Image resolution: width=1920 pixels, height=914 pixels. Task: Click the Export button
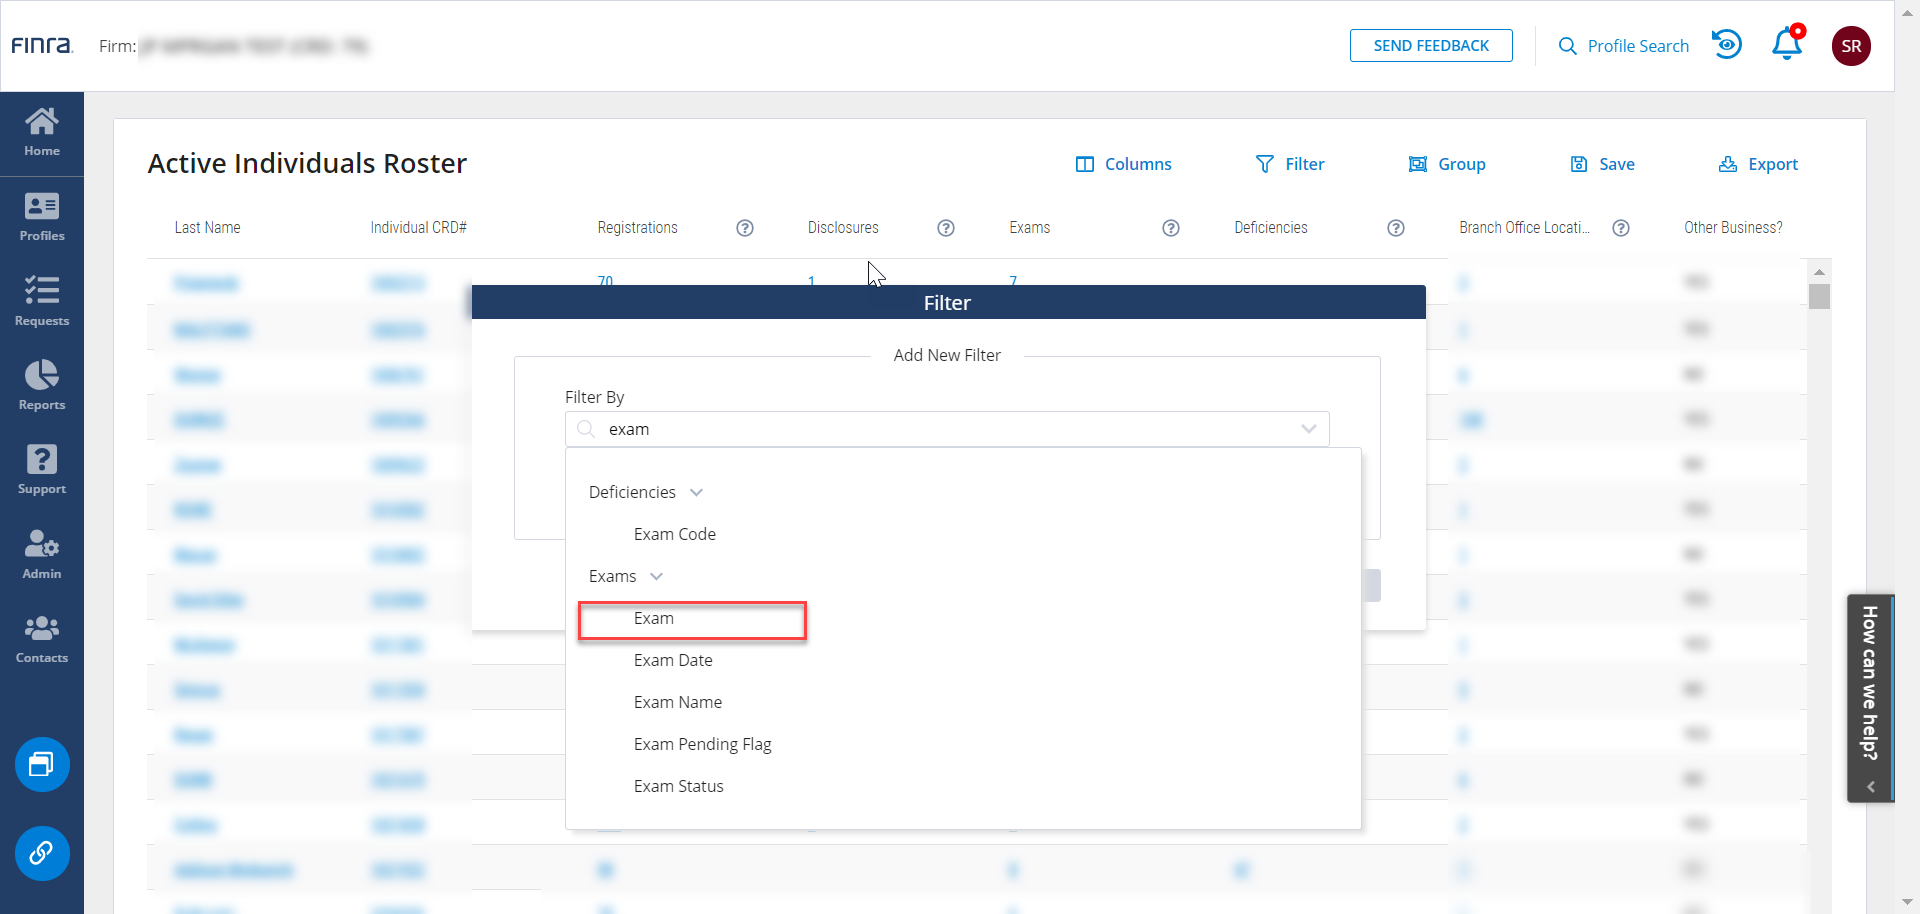click(1758, 164)
